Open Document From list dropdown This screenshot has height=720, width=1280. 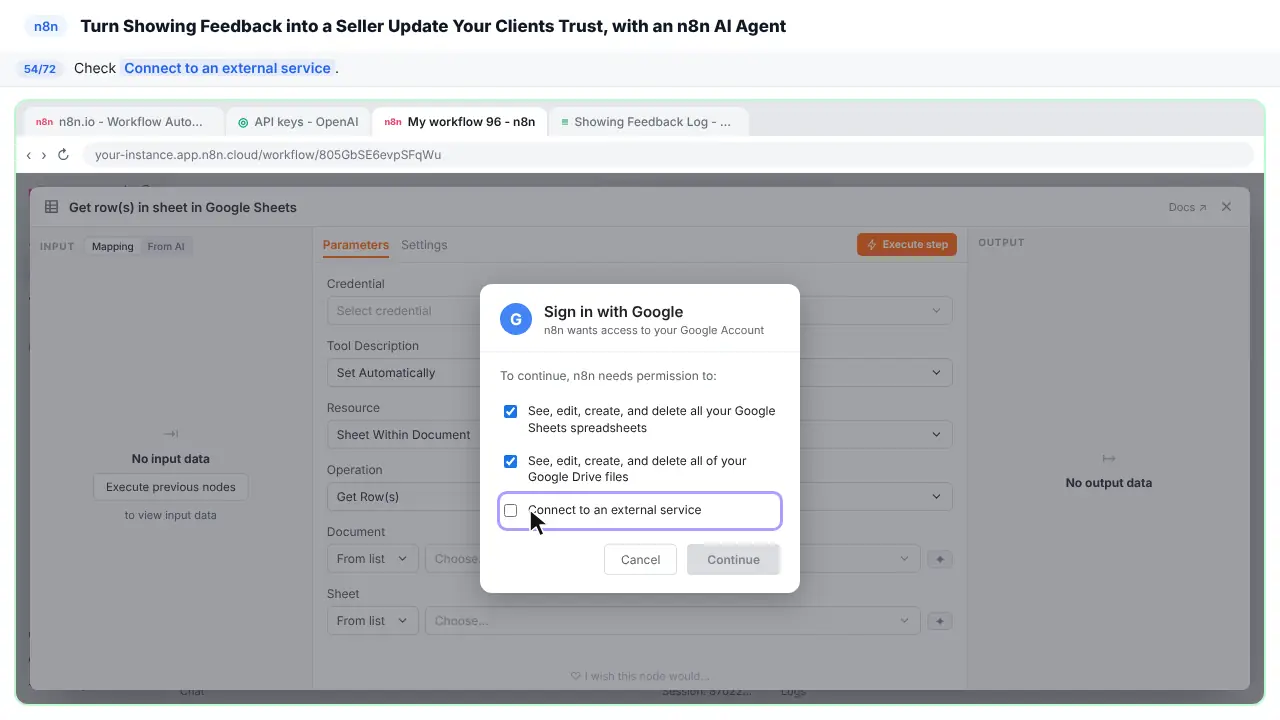tap(373, 559)
